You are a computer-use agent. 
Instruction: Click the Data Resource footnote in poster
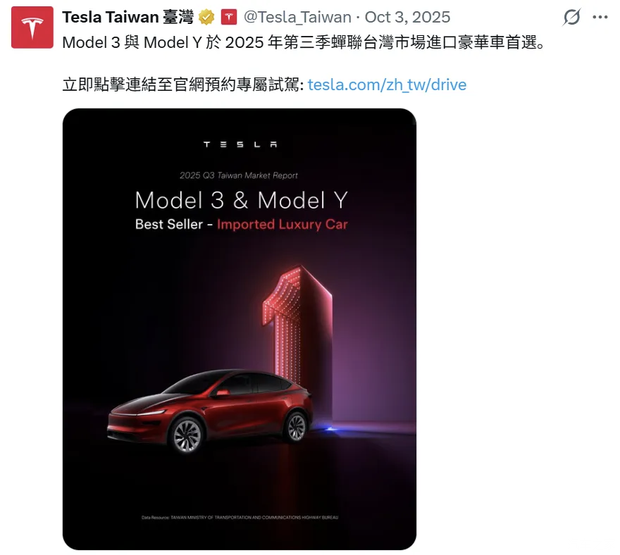click(x=240, y=517)
